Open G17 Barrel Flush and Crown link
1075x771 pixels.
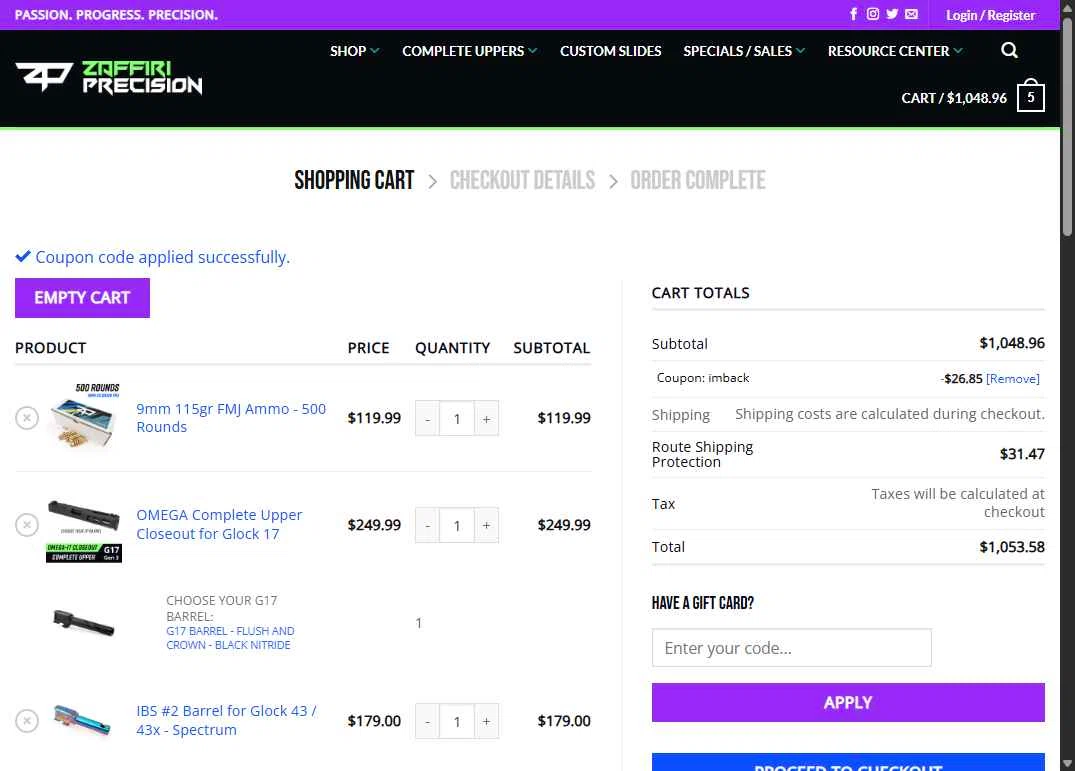230,638
